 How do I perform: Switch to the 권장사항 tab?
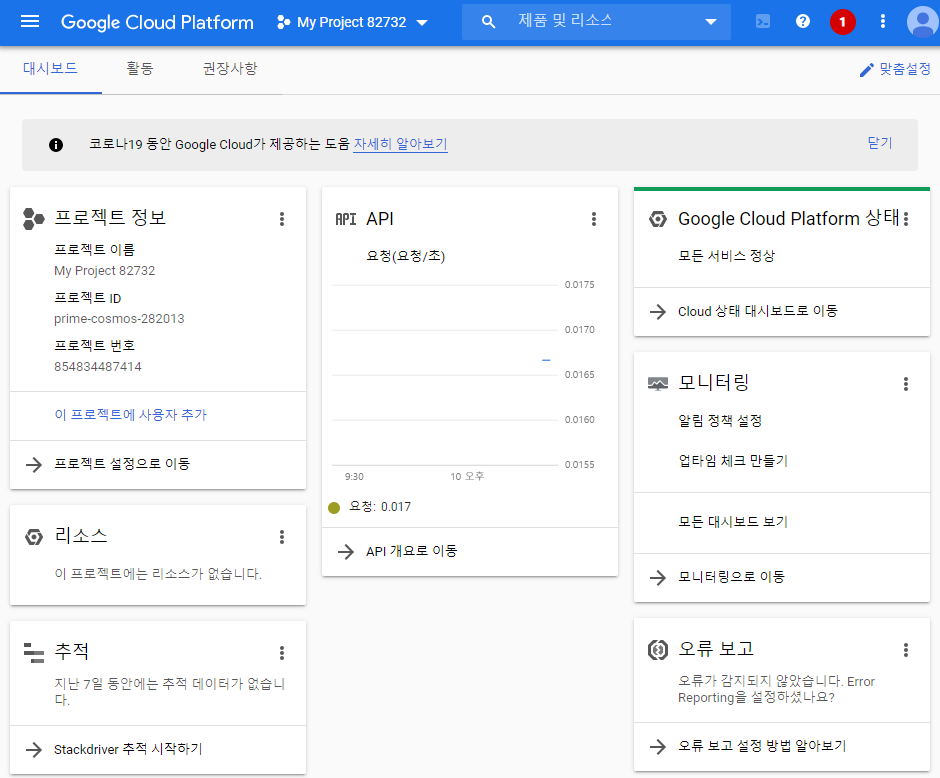[x=230, y=68]
